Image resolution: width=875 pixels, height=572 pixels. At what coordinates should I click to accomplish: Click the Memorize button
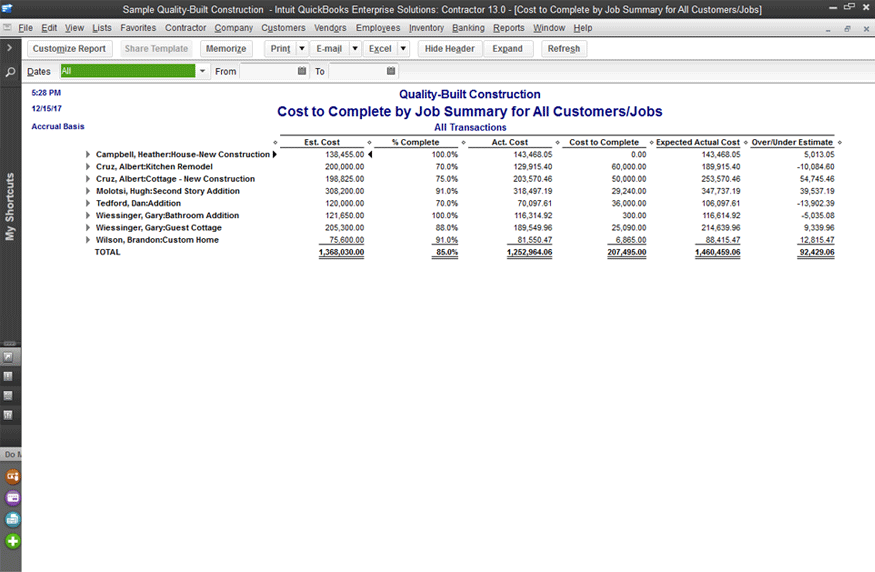click(226, 48)
